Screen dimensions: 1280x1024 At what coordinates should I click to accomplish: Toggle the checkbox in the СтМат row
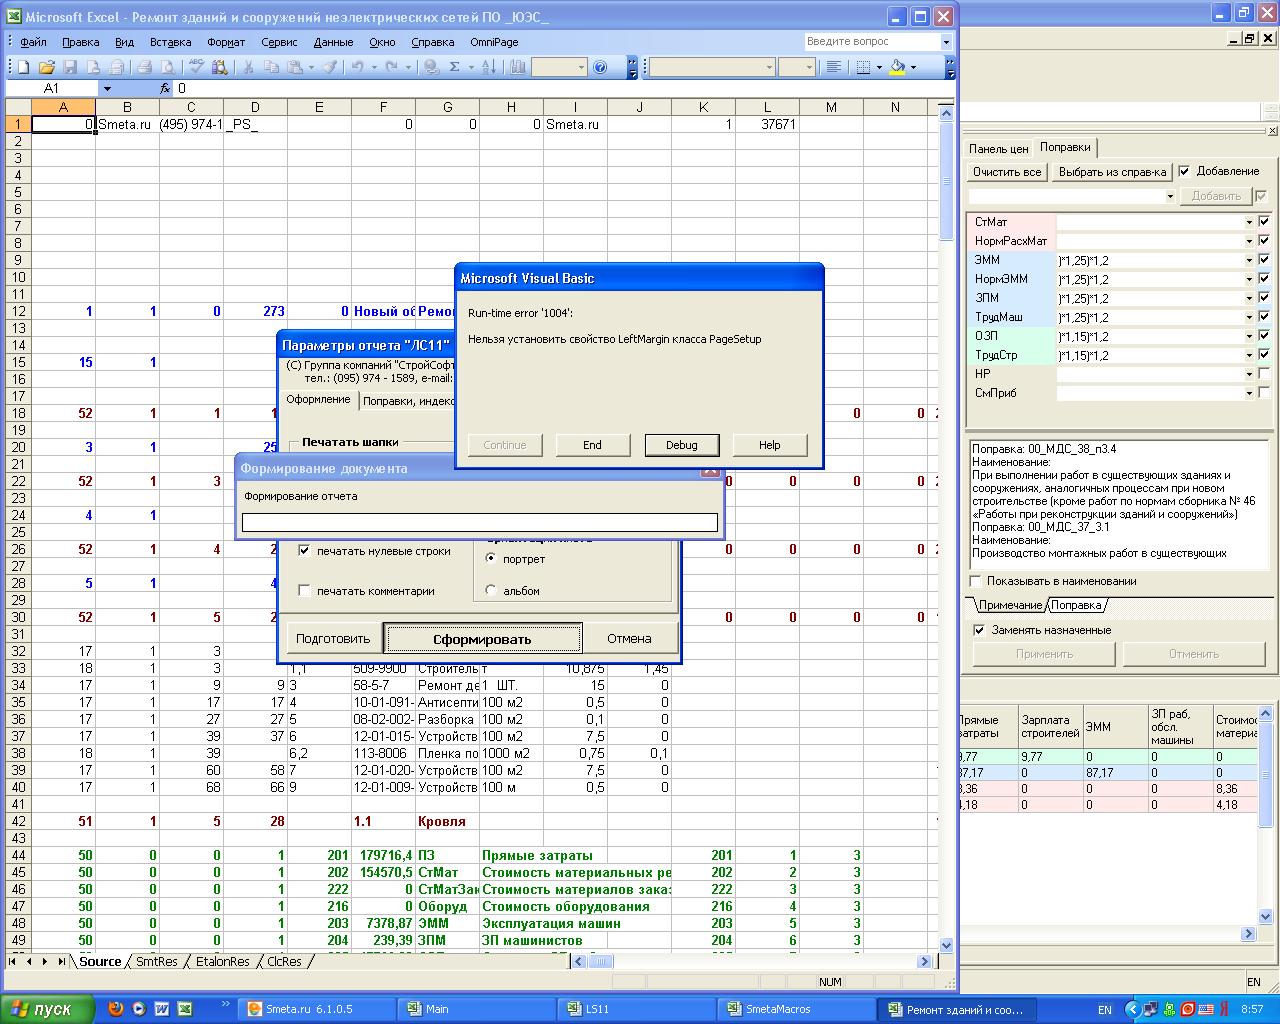[1264, 222]
